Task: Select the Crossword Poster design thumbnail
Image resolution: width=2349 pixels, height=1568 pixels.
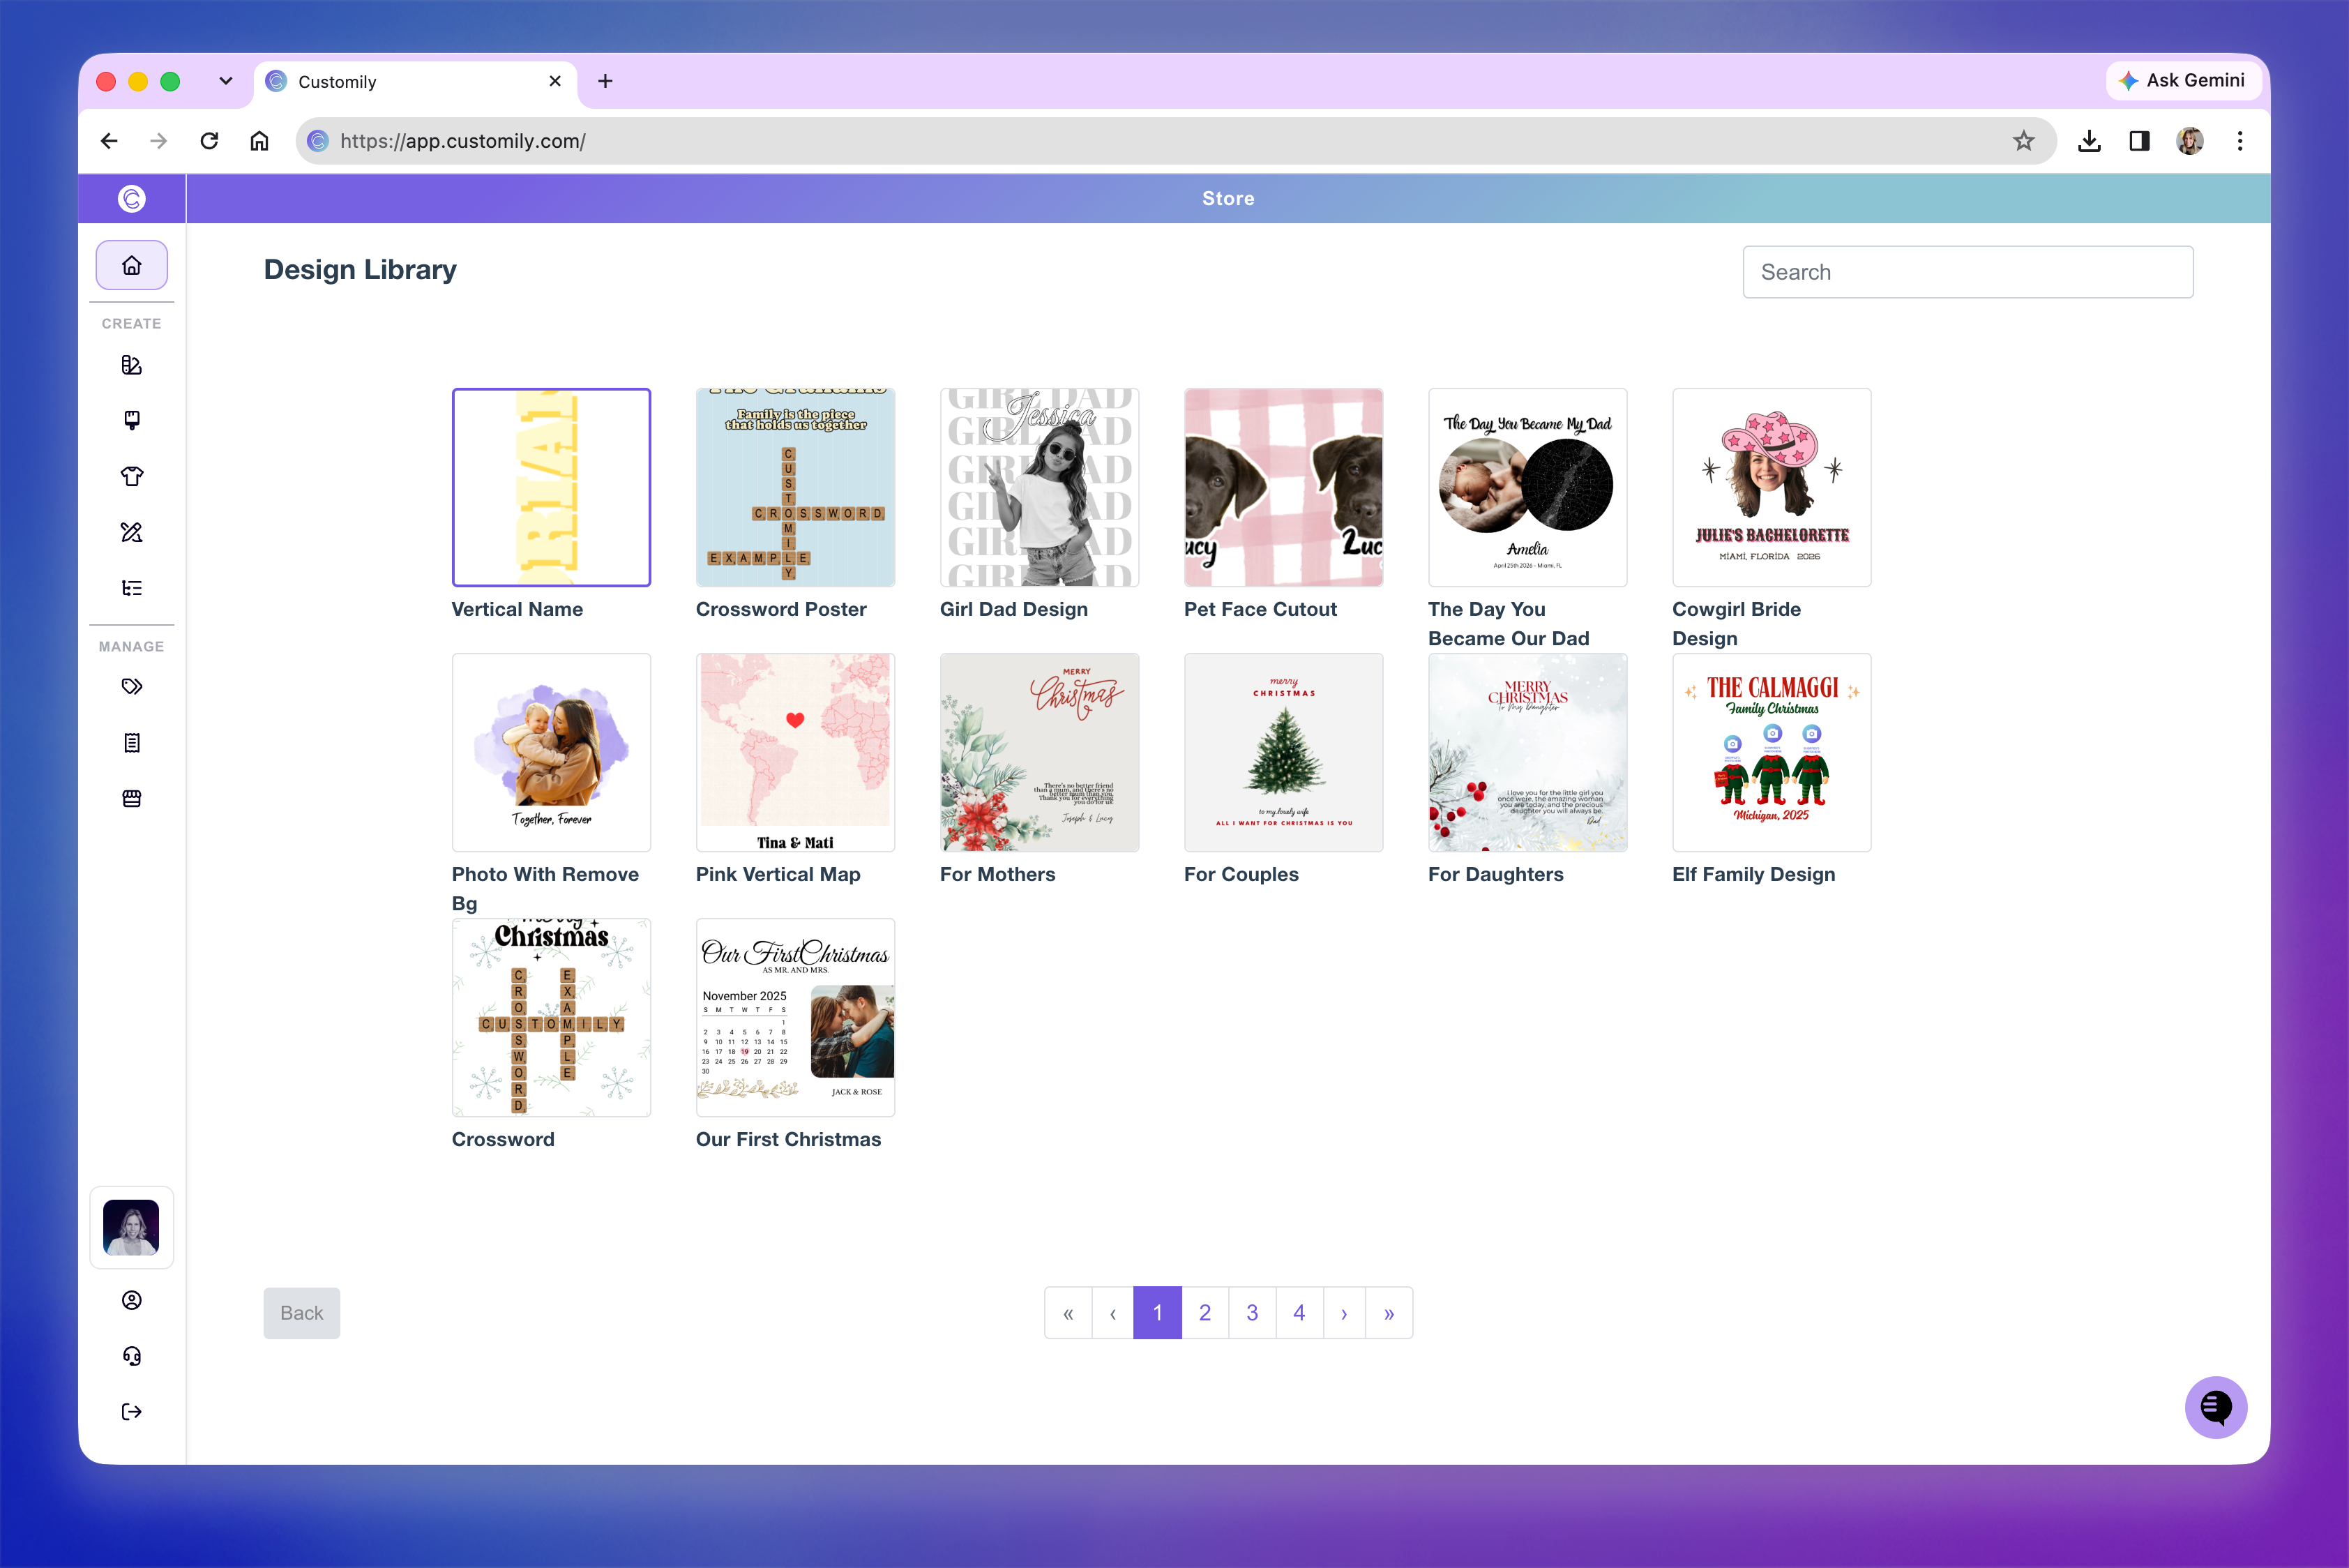Action: [x=795, y=487]
